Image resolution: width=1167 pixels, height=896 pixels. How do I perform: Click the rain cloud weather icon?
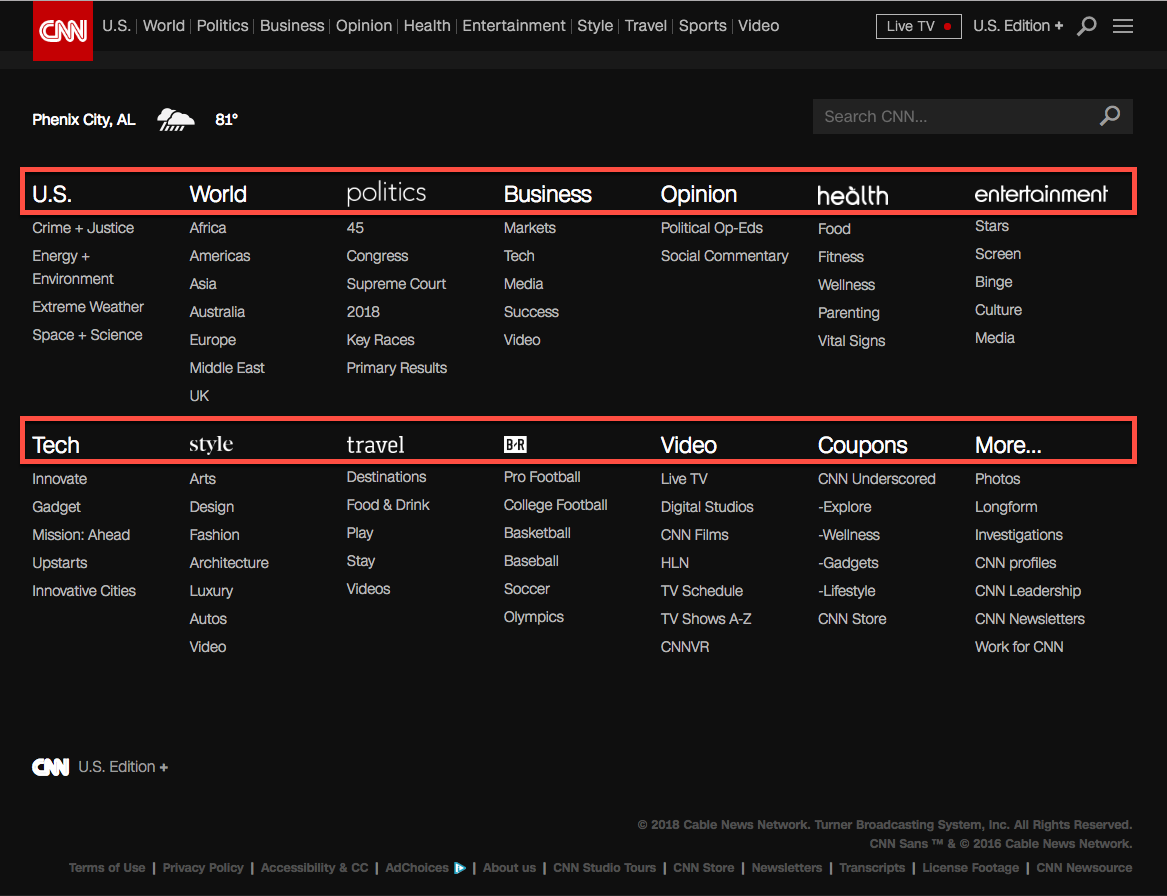coord(176,120)
